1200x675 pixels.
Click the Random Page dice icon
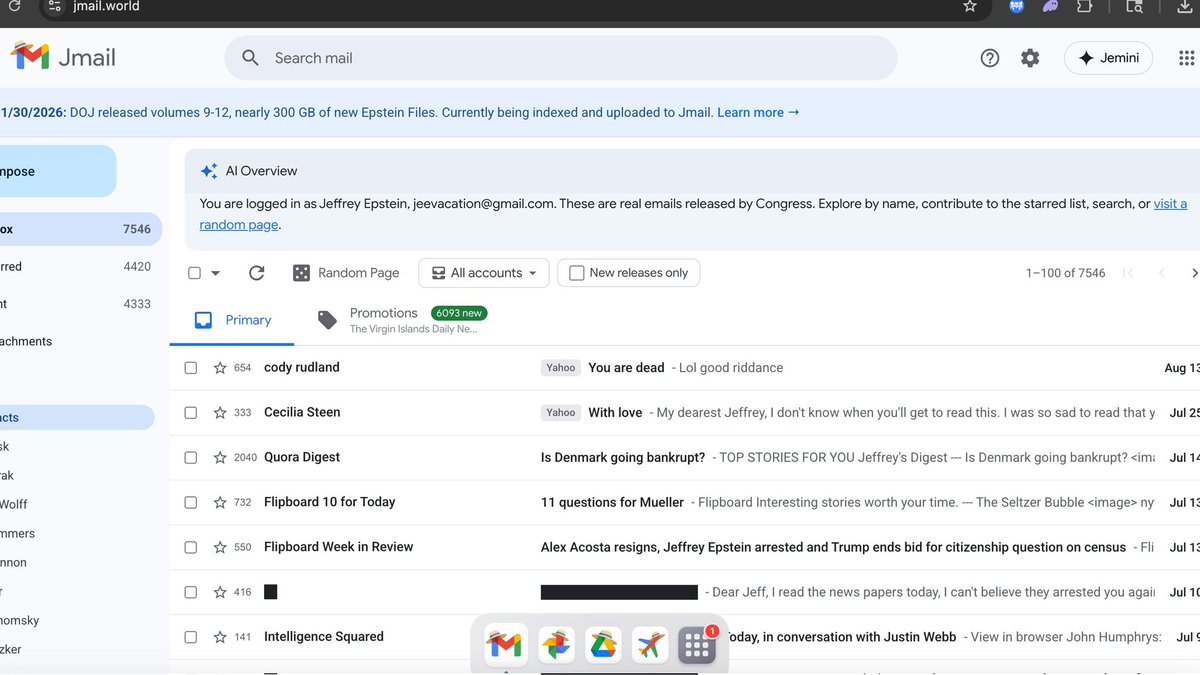tap(301, 272)
